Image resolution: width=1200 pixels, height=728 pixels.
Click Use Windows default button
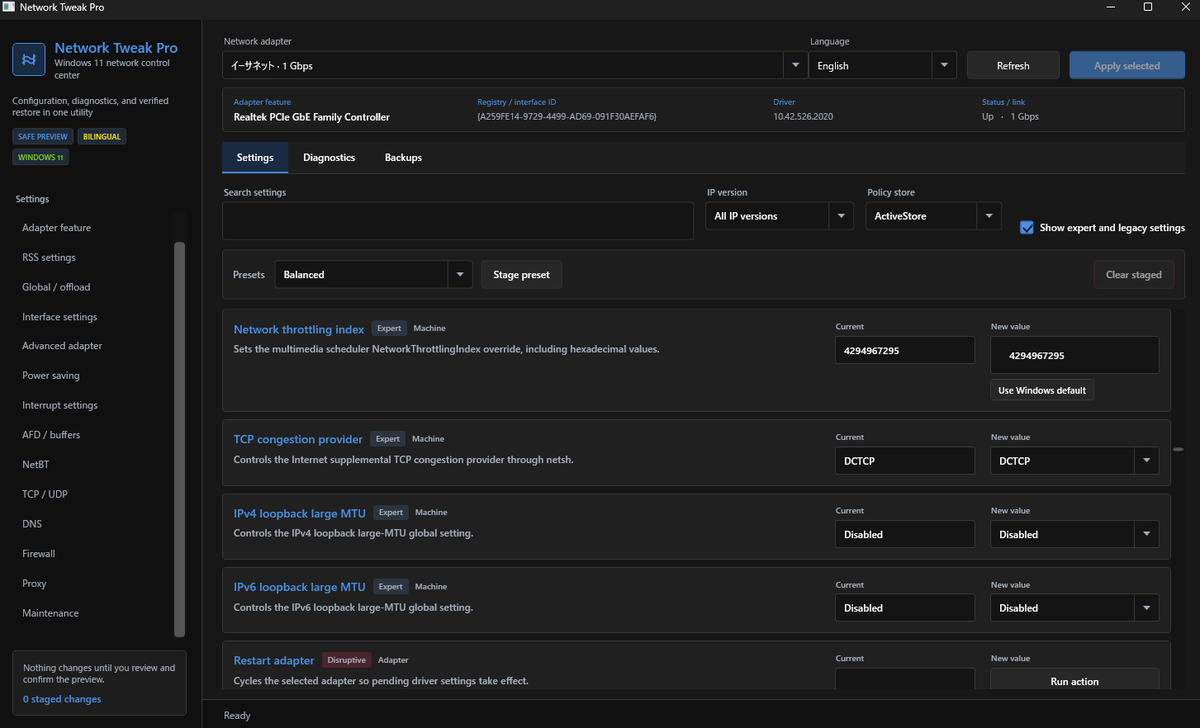click(1042, 390)
